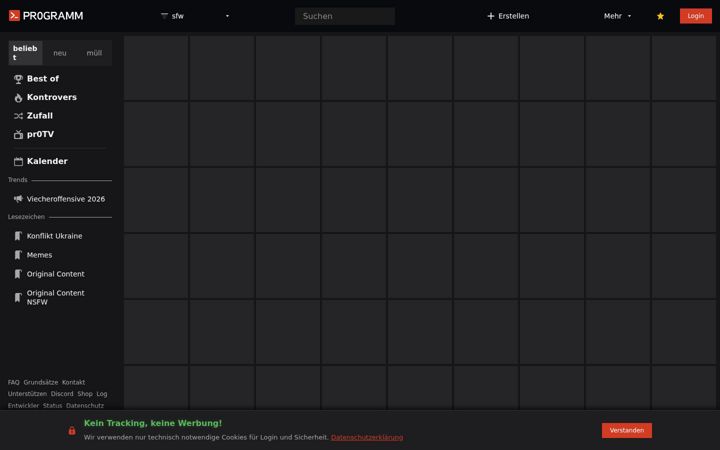Image resolution: width=720 pixels, height=450 pixels.
Task: Open the sfw filter dropdown arrow
Action: pyautogui.click(x=227, y=16)
